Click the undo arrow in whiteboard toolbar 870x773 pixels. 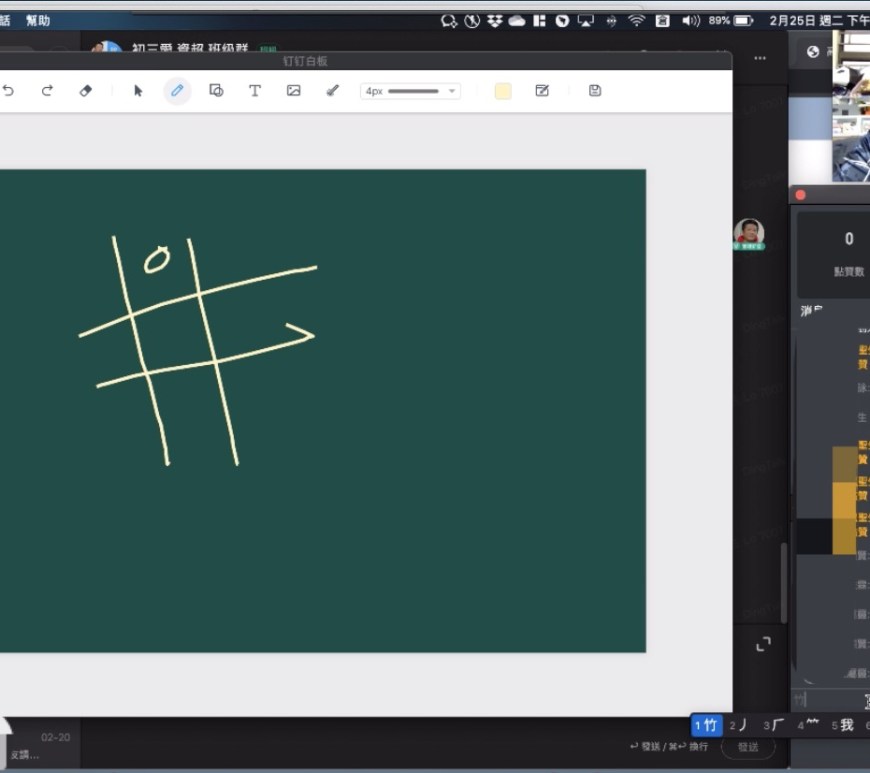click(9, 91)
